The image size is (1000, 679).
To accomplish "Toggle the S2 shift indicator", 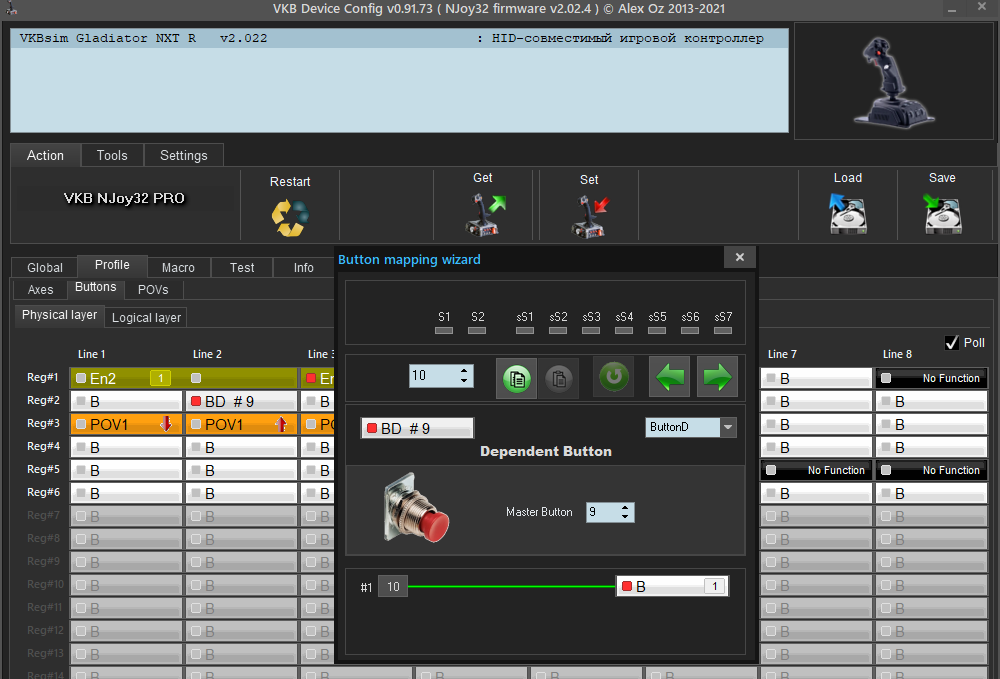I will coord(477,330).
